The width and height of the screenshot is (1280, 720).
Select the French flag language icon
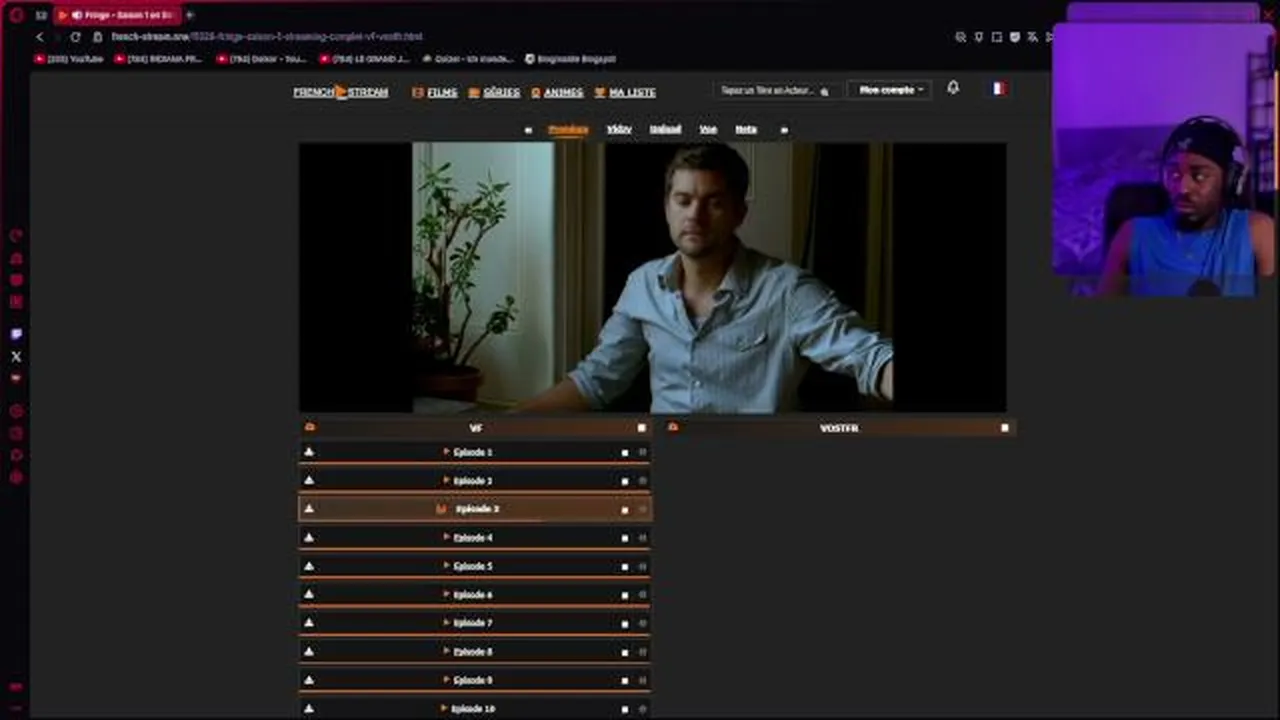tap(998, 88)
